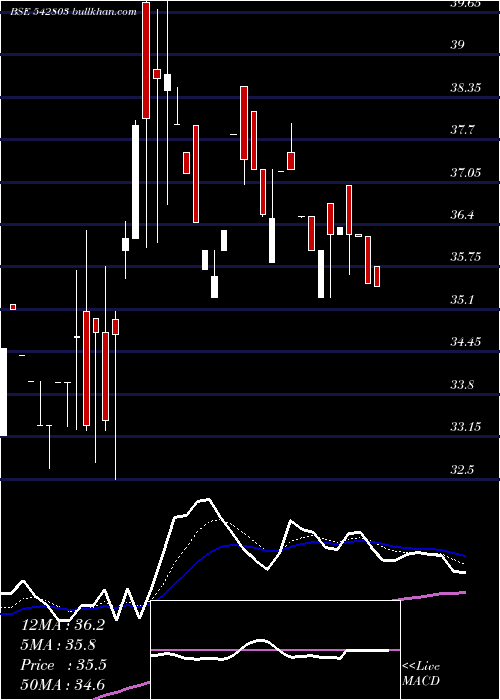Click the 34.45 price axis label
Screen dimensions: 500x700
466,342
